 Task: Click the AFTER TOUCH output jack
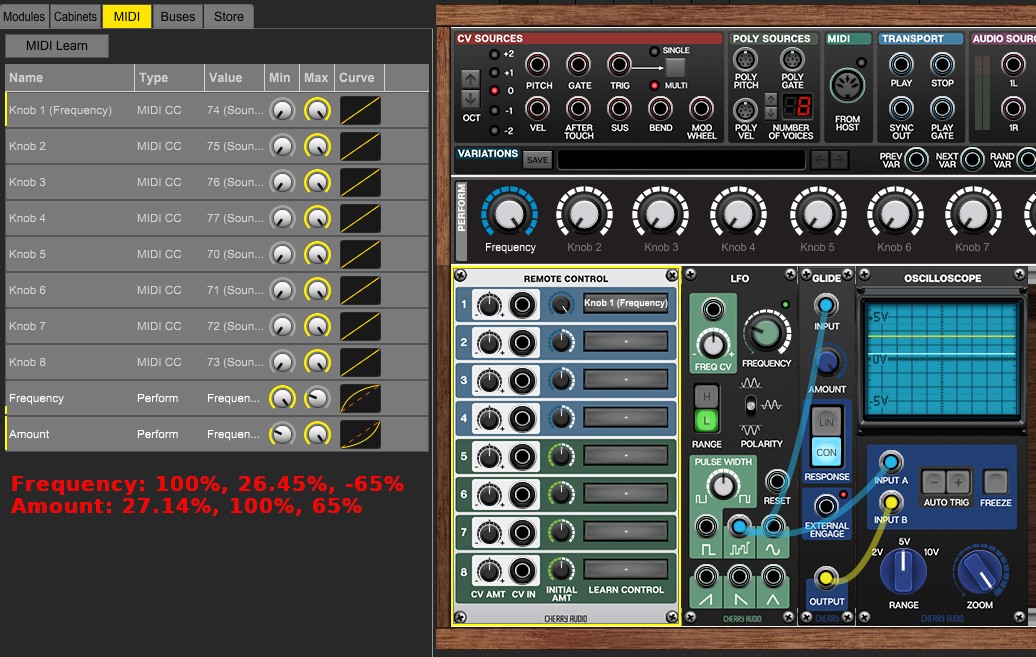579,108
